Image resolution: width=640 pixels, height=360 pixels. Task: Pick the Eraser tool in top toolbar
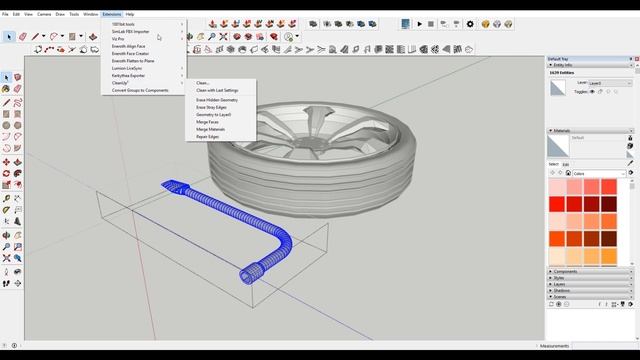pos(23,37)
